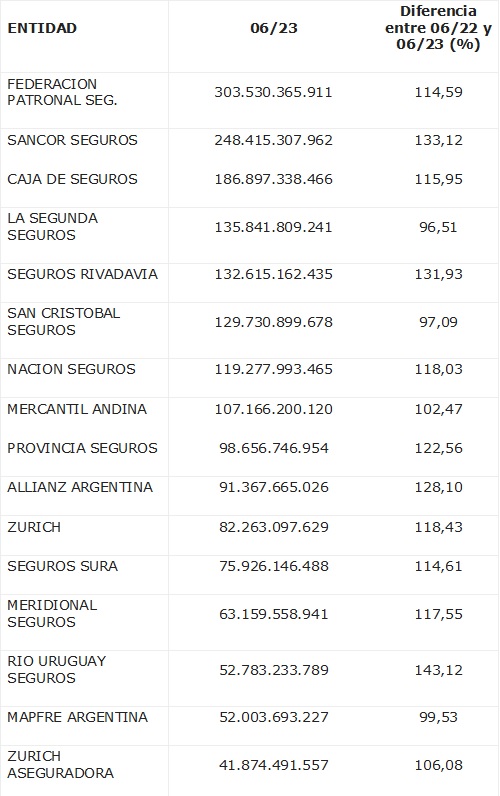Select the SANCOR SEGUROS entity name
Viewport: 500px width, 796px height.
point(73,140)
